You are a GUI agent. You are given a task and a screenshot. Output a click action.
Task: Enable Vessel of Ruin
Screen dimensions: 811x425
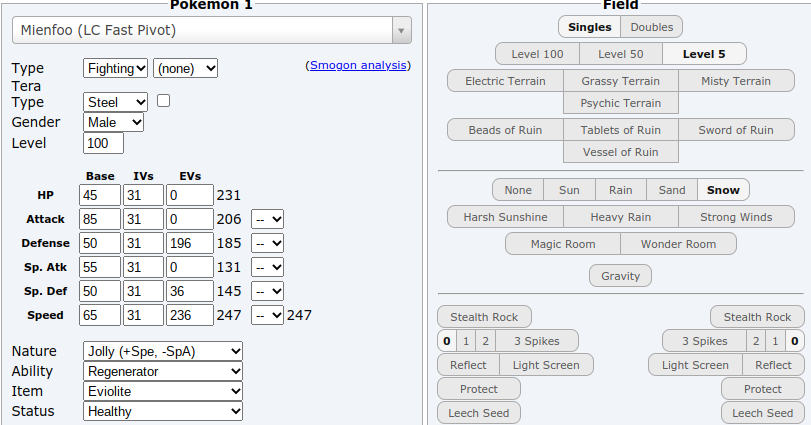[x=621, y=152]
